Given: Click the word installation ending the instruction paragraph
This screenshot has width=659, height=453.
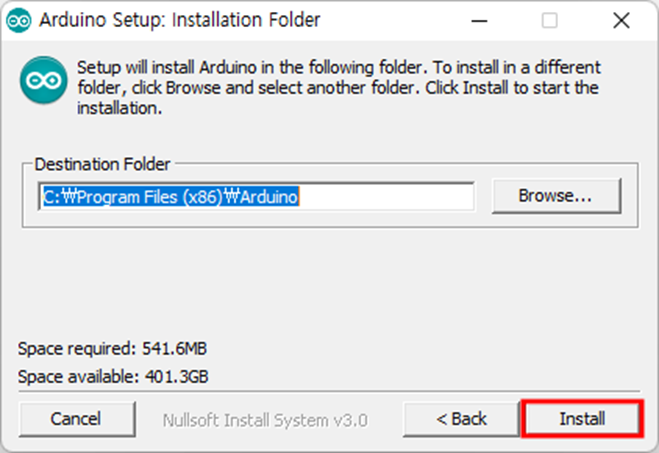Looking at the screenshot, I should coord(119,108).
